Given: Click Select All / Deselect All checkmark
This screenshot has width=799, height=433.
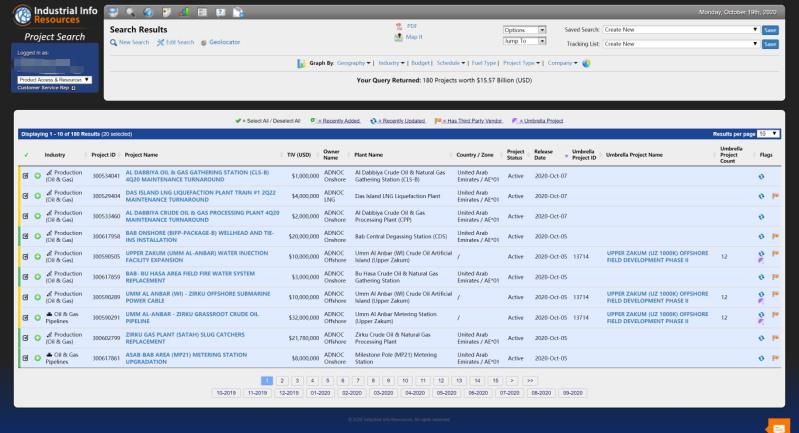Looking at the screenshot, I should tap(239, 120).
